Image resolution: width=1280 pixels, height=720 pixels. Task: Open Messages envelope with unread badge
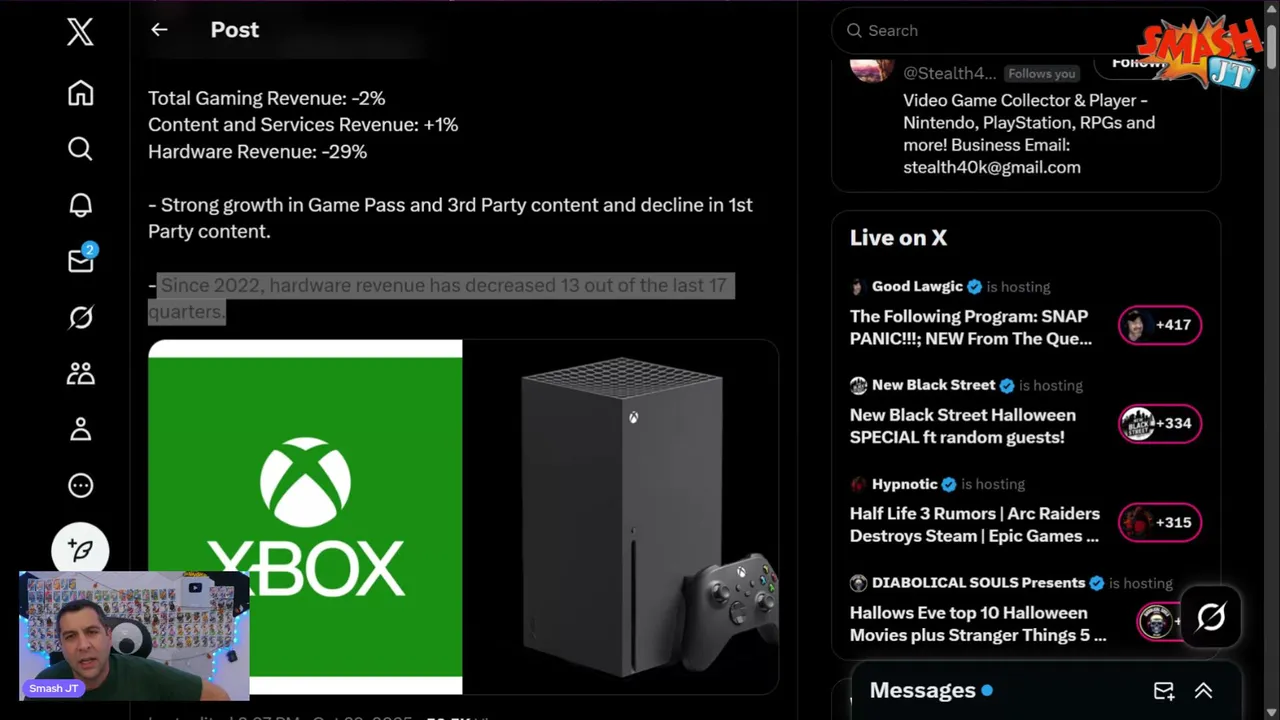click(81, 260)
